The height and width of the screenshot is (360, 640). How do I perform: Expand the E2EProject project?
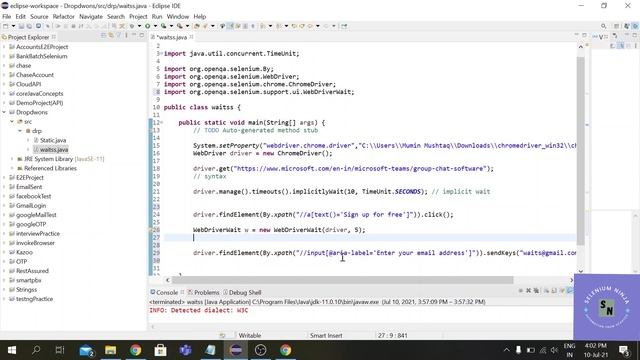coord(4,178)
